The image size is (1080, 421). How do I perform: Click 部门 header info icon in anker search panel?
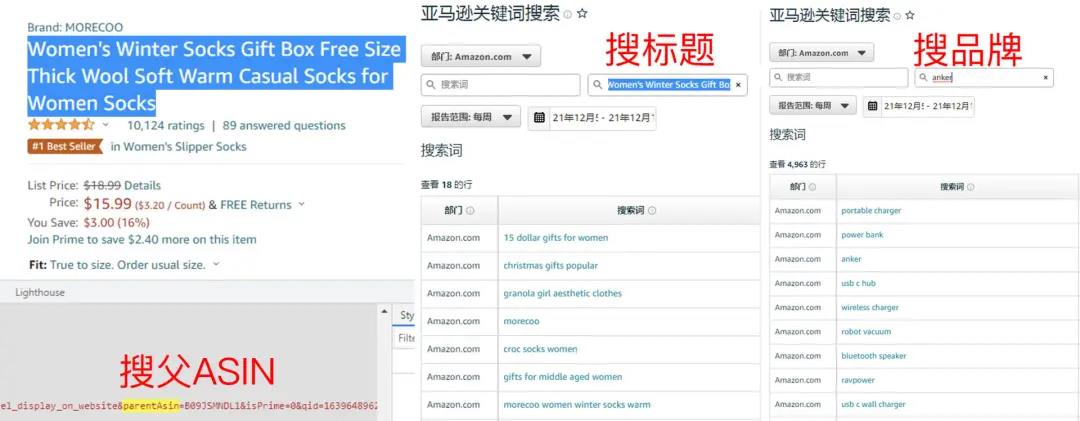pyautogui.click(x=812, y=187)
